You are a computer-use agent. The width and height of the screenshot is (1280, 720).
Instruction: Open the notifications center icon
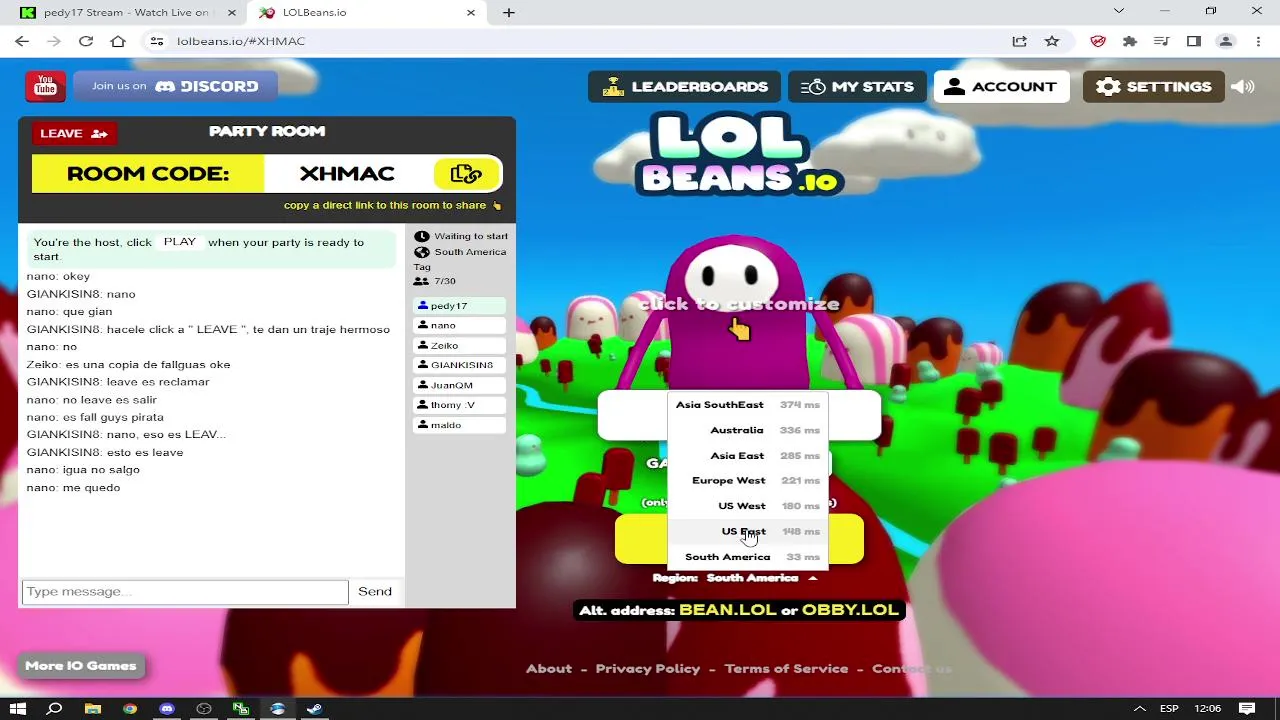pyautogui.click(x=1247, y=709)
